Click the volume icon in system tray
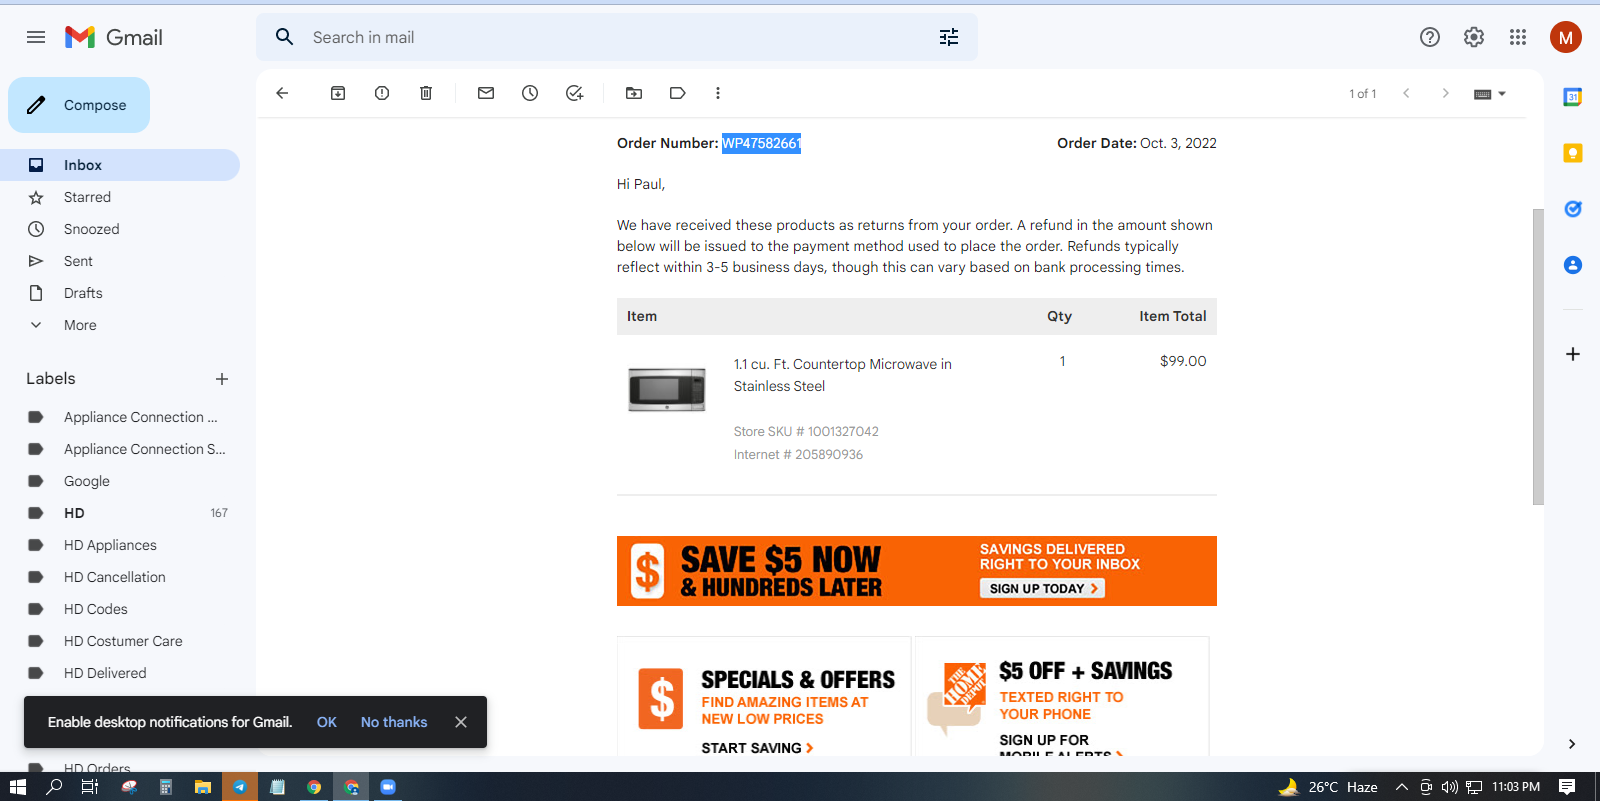This screenshot has width=1600, height=801. [x=1450, y=787]
